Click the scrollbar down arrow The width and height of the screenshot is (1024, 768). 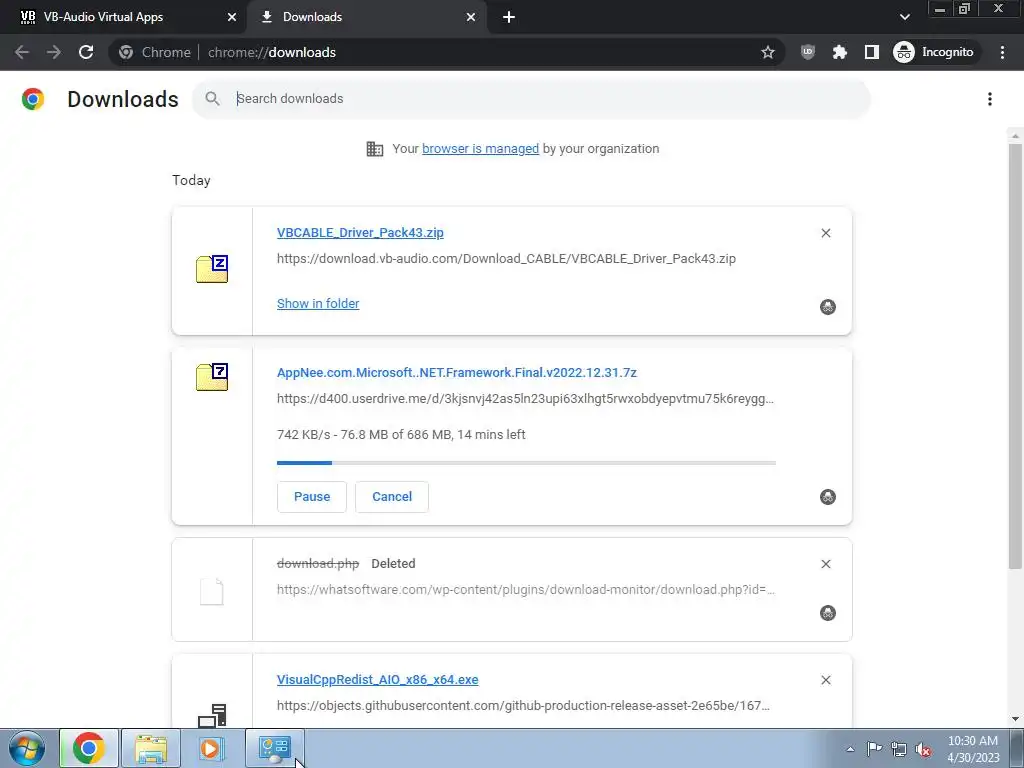click(1015, 719)
